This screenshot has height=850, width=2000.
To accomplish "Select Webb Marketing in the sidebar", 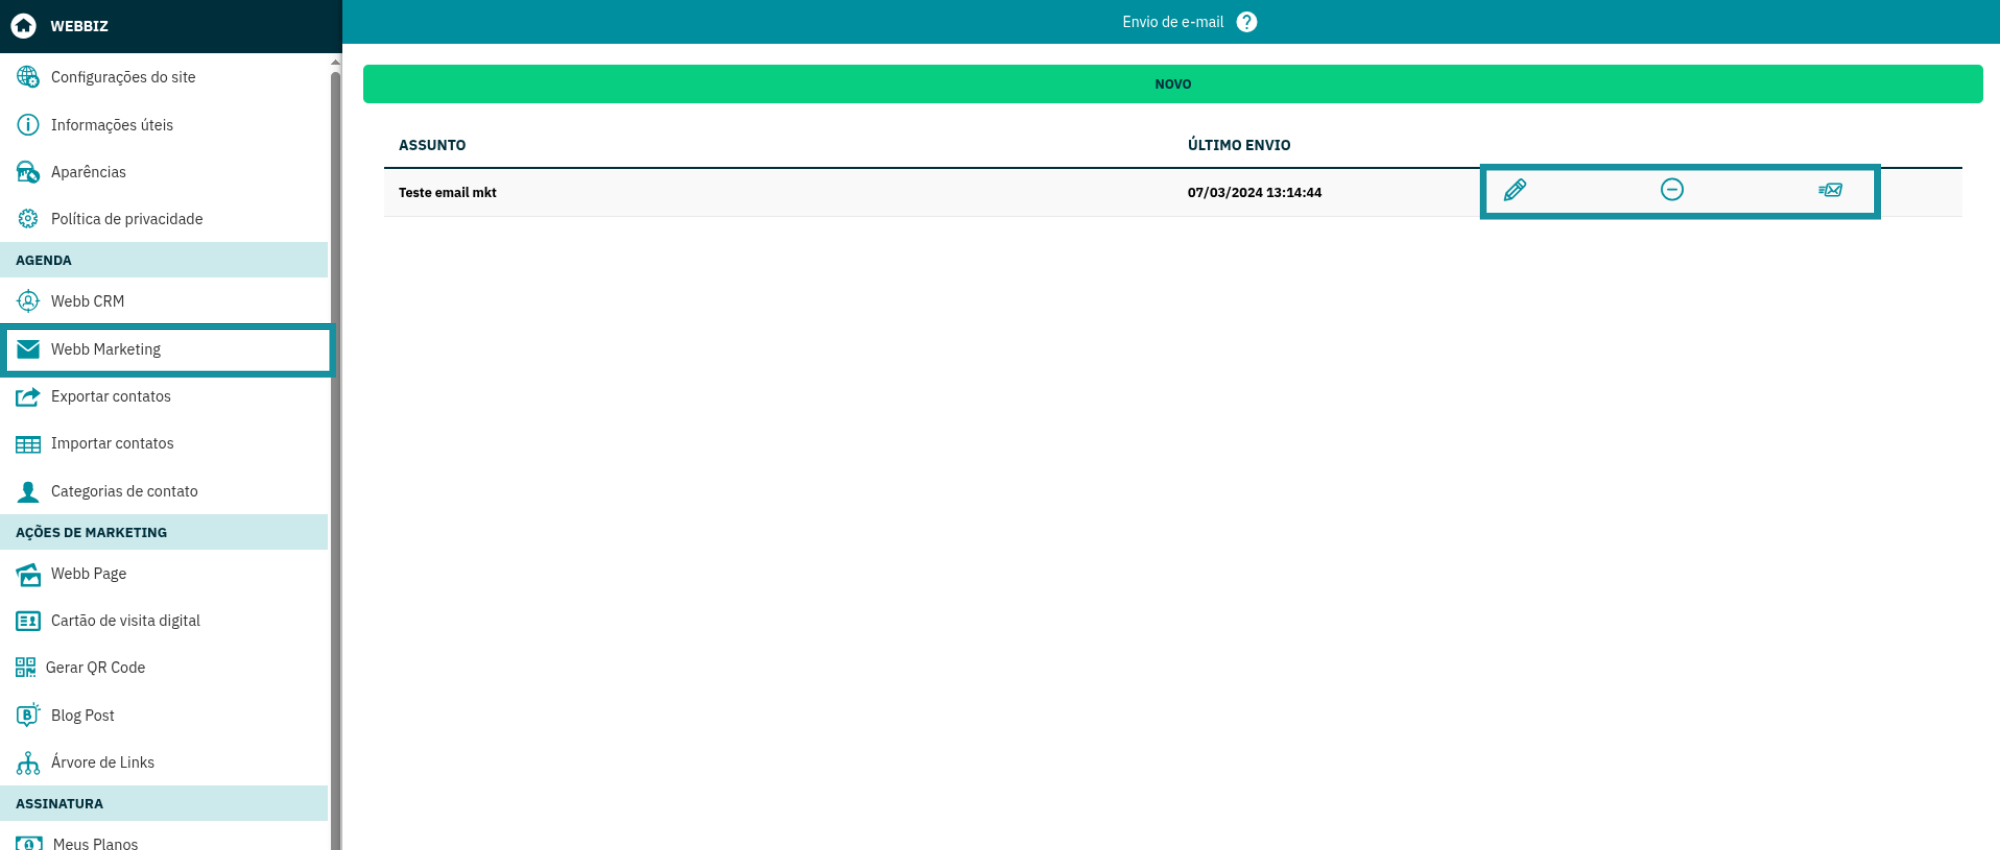I will tap(106, 349).
